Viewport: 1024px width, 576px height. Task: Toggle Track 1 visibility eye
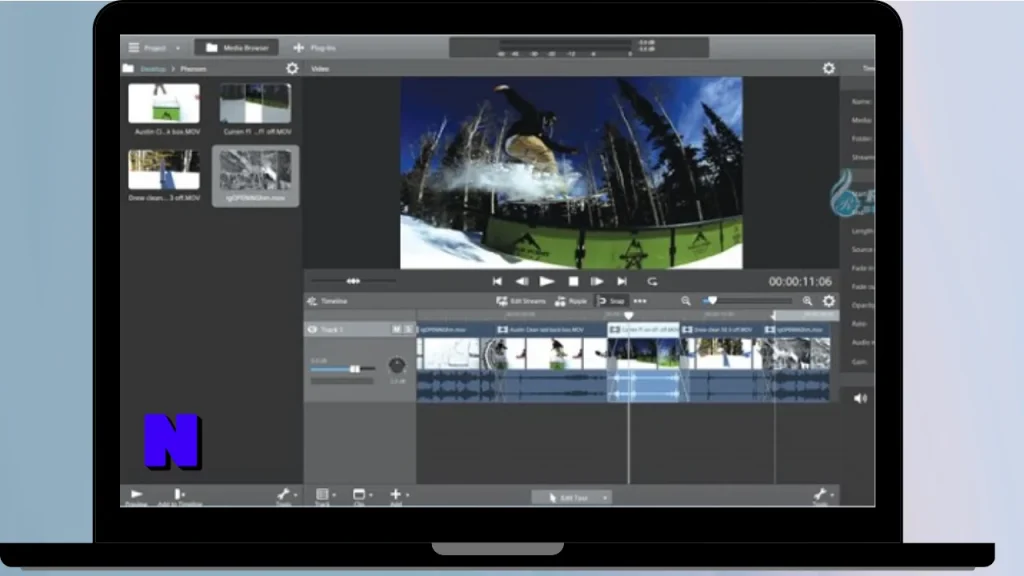coord(312,330)
